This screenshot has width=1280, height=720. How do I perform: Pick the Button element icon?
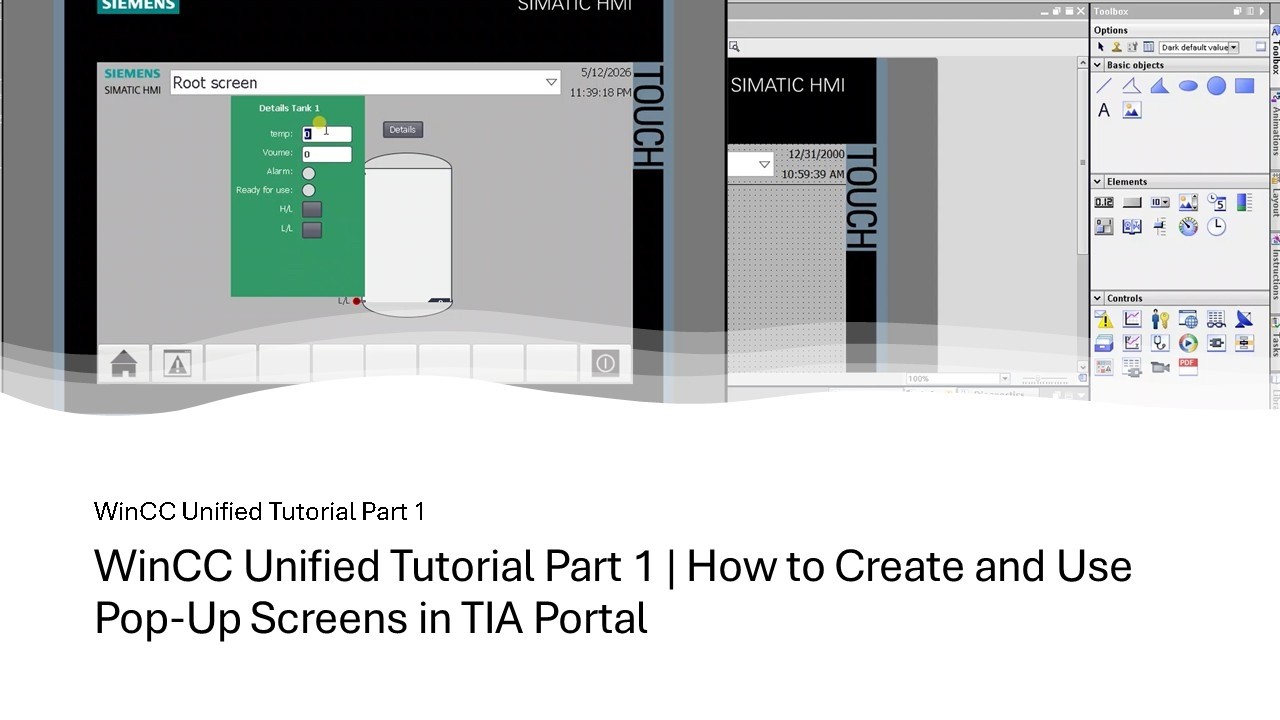(x=1132, y=202)
